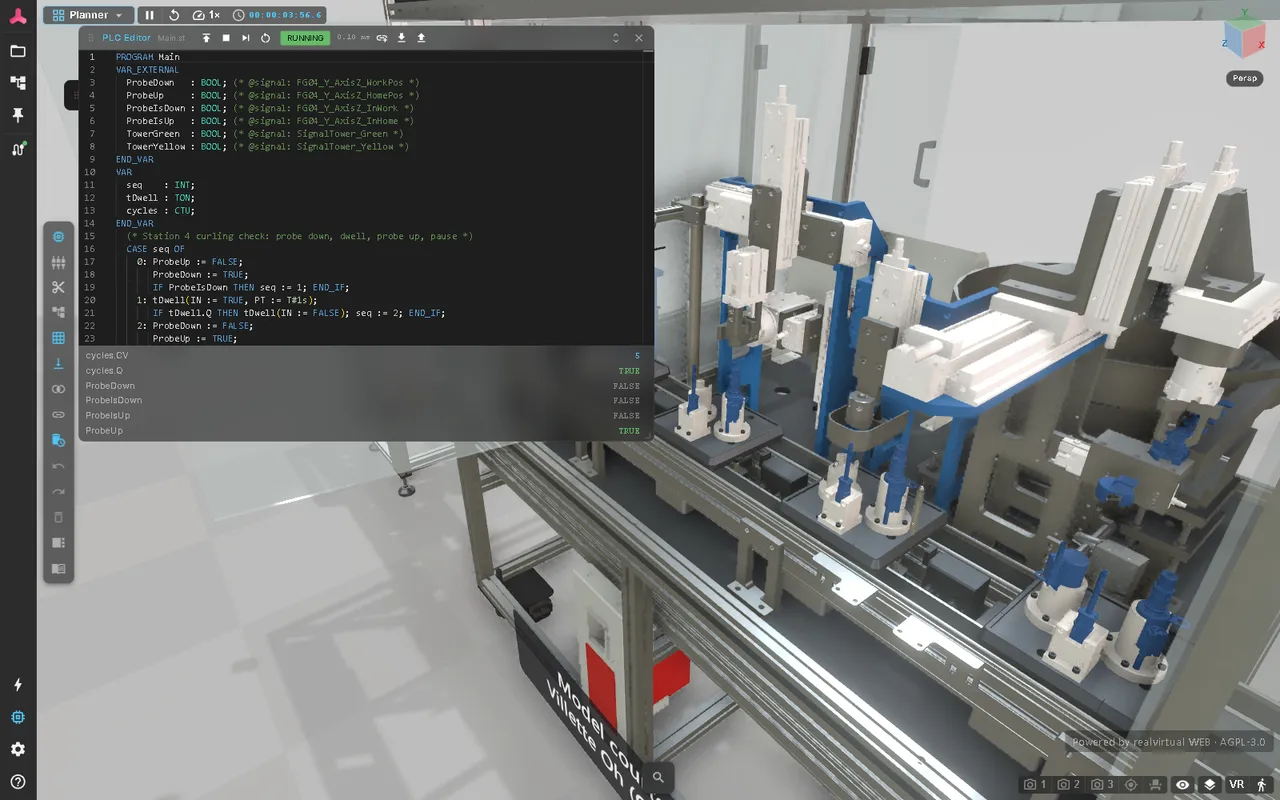Change the 1x simulation speed
The height and width of the screenshot is (800, 1280).
pos(206,15)
